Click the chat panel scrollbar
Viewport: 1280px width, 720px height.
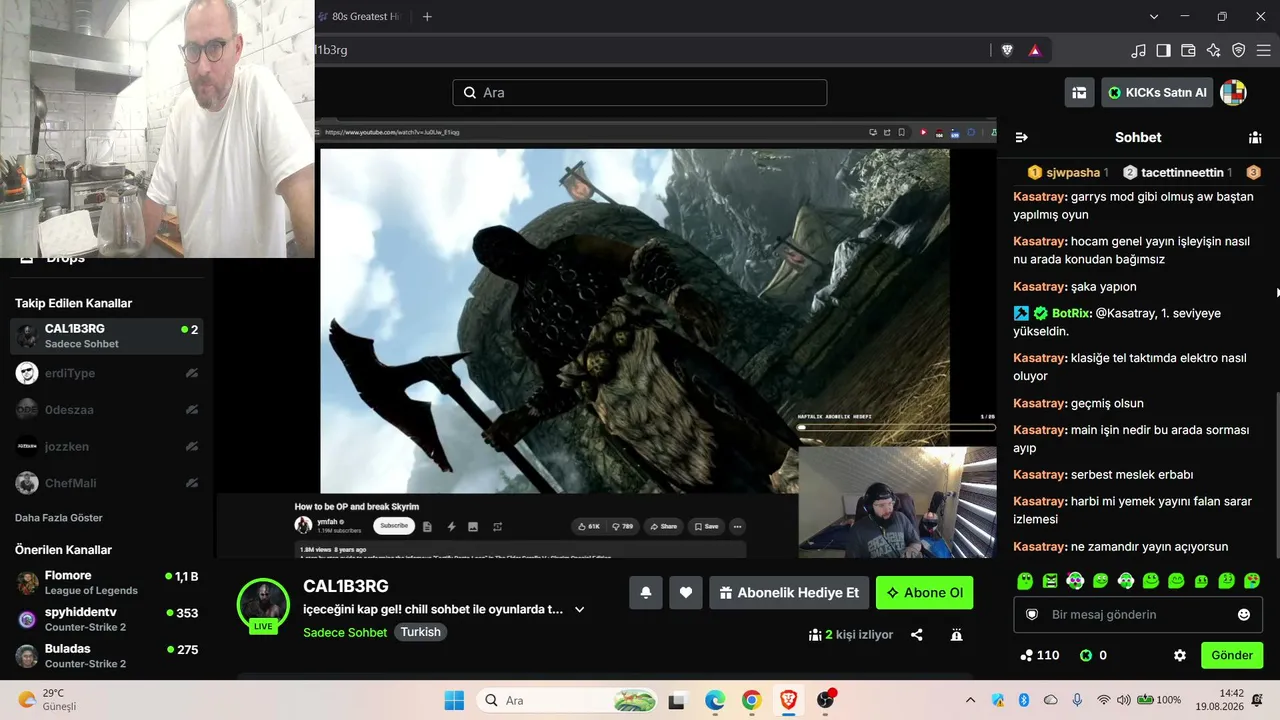(1276, 475)
